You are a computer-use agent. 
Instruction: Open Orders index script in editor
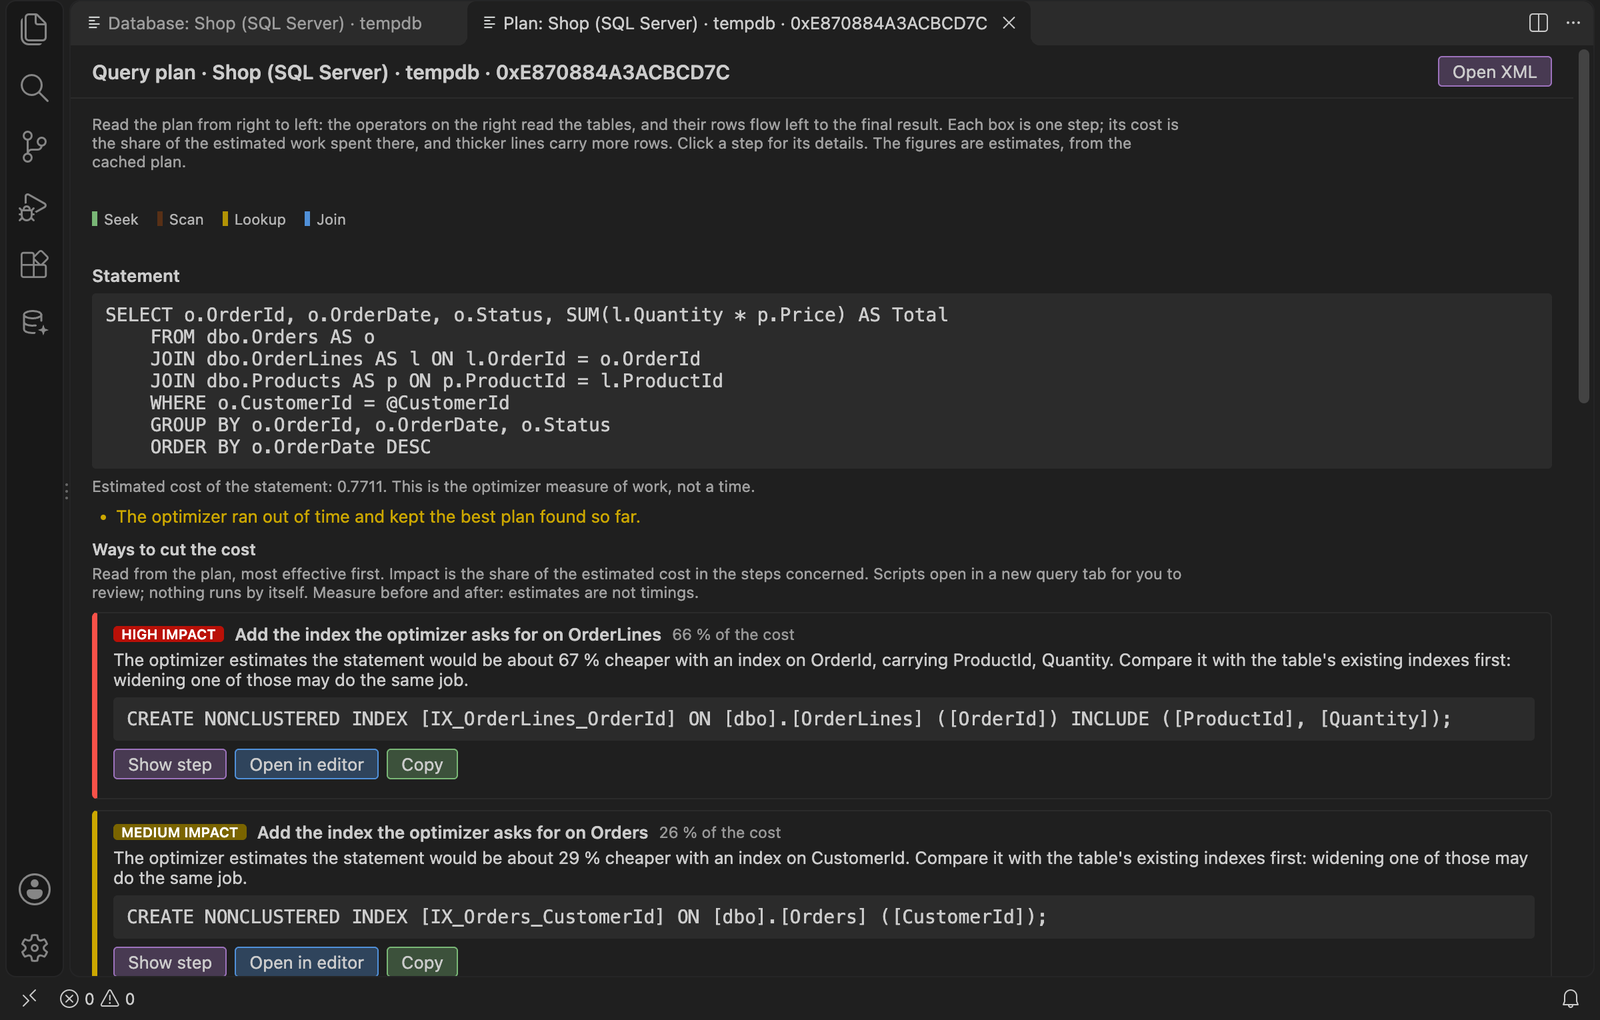[306, 962]
